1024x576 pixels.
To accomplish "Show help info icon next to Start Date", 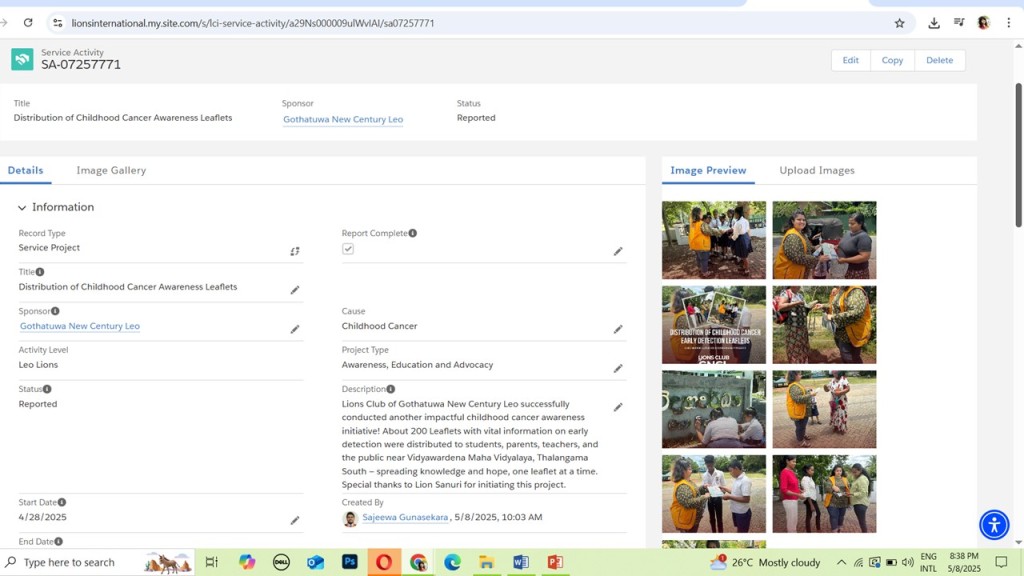I will [x=62, y=502].
